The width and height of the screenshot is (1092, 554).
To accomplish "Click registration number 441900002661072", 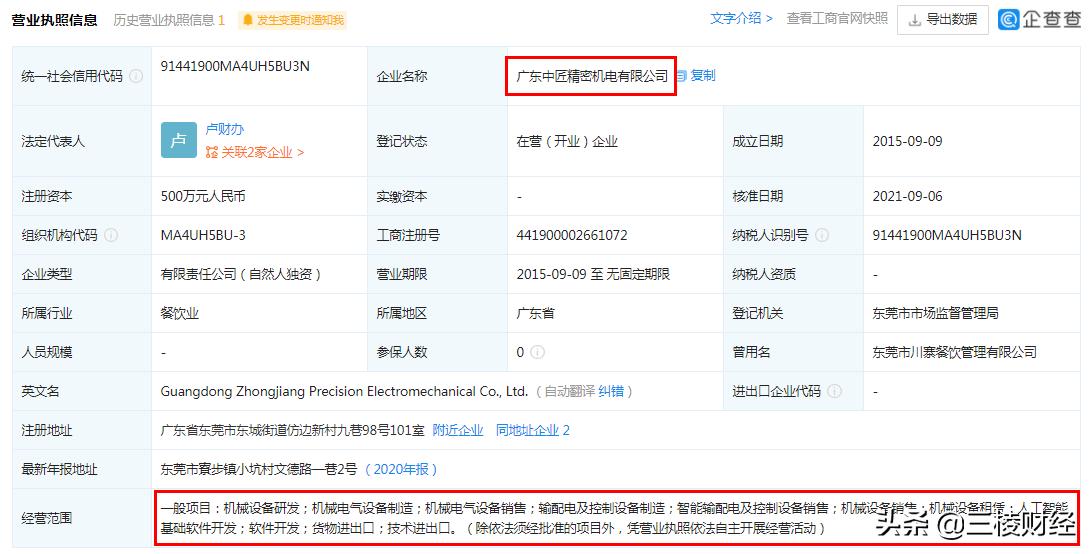I will 572,236.
